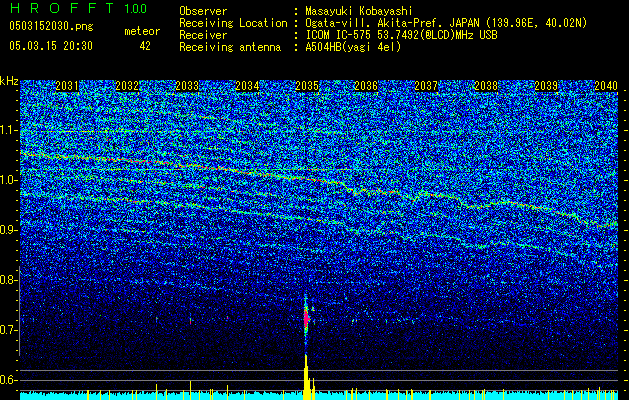Viewport: 629px width, 400px height.
Task: Click the kHz axis unit label
Action: pos(9,81)
